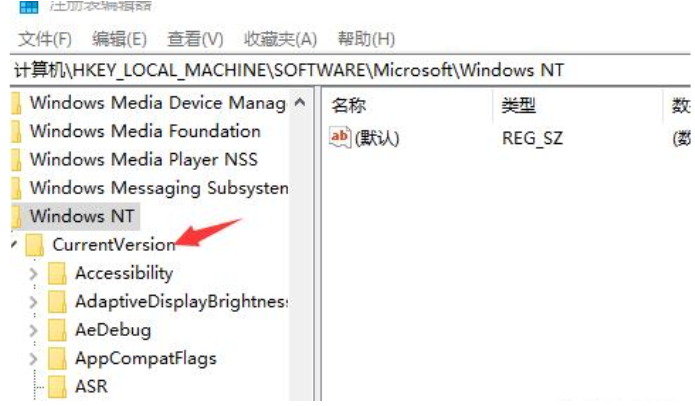Click the AppCompatFlags folder icon
Viewport: 695px width, 406px height.
click(x=57, y=358)
